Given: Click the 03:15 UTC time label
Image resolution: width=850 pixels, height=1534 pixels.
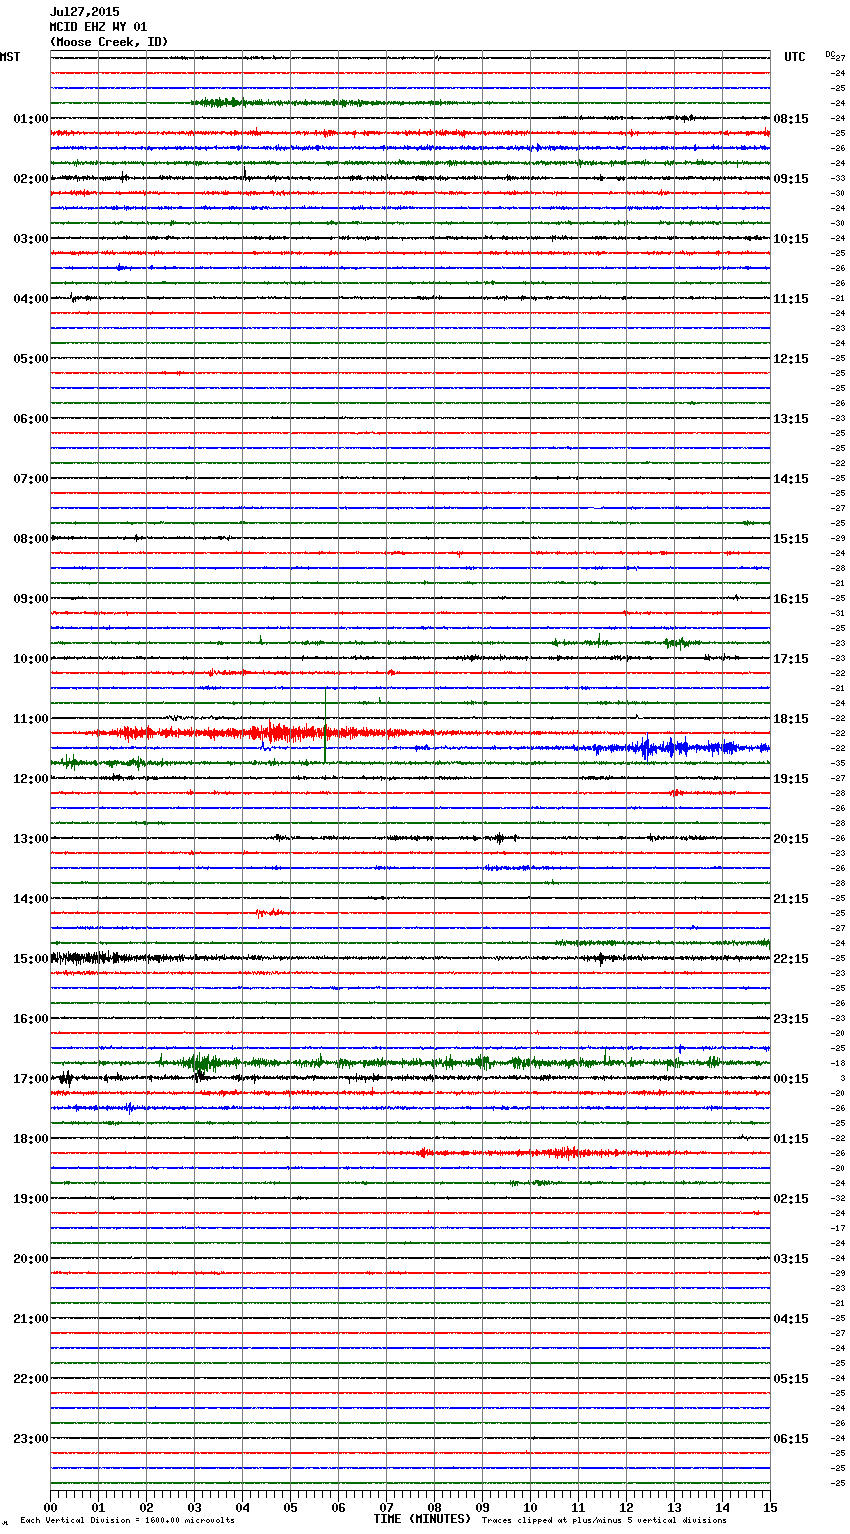Looking at the screenshot, I should 791,1259.
